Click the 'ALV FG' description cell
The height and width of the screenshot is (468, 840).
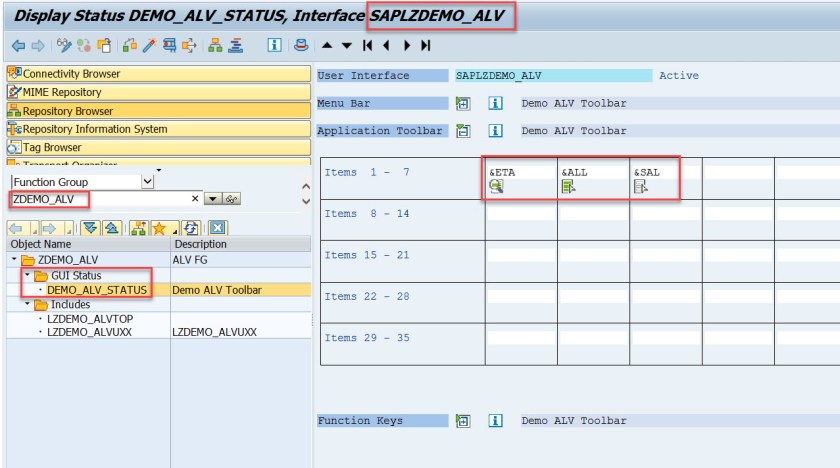(x=190, y=260)
